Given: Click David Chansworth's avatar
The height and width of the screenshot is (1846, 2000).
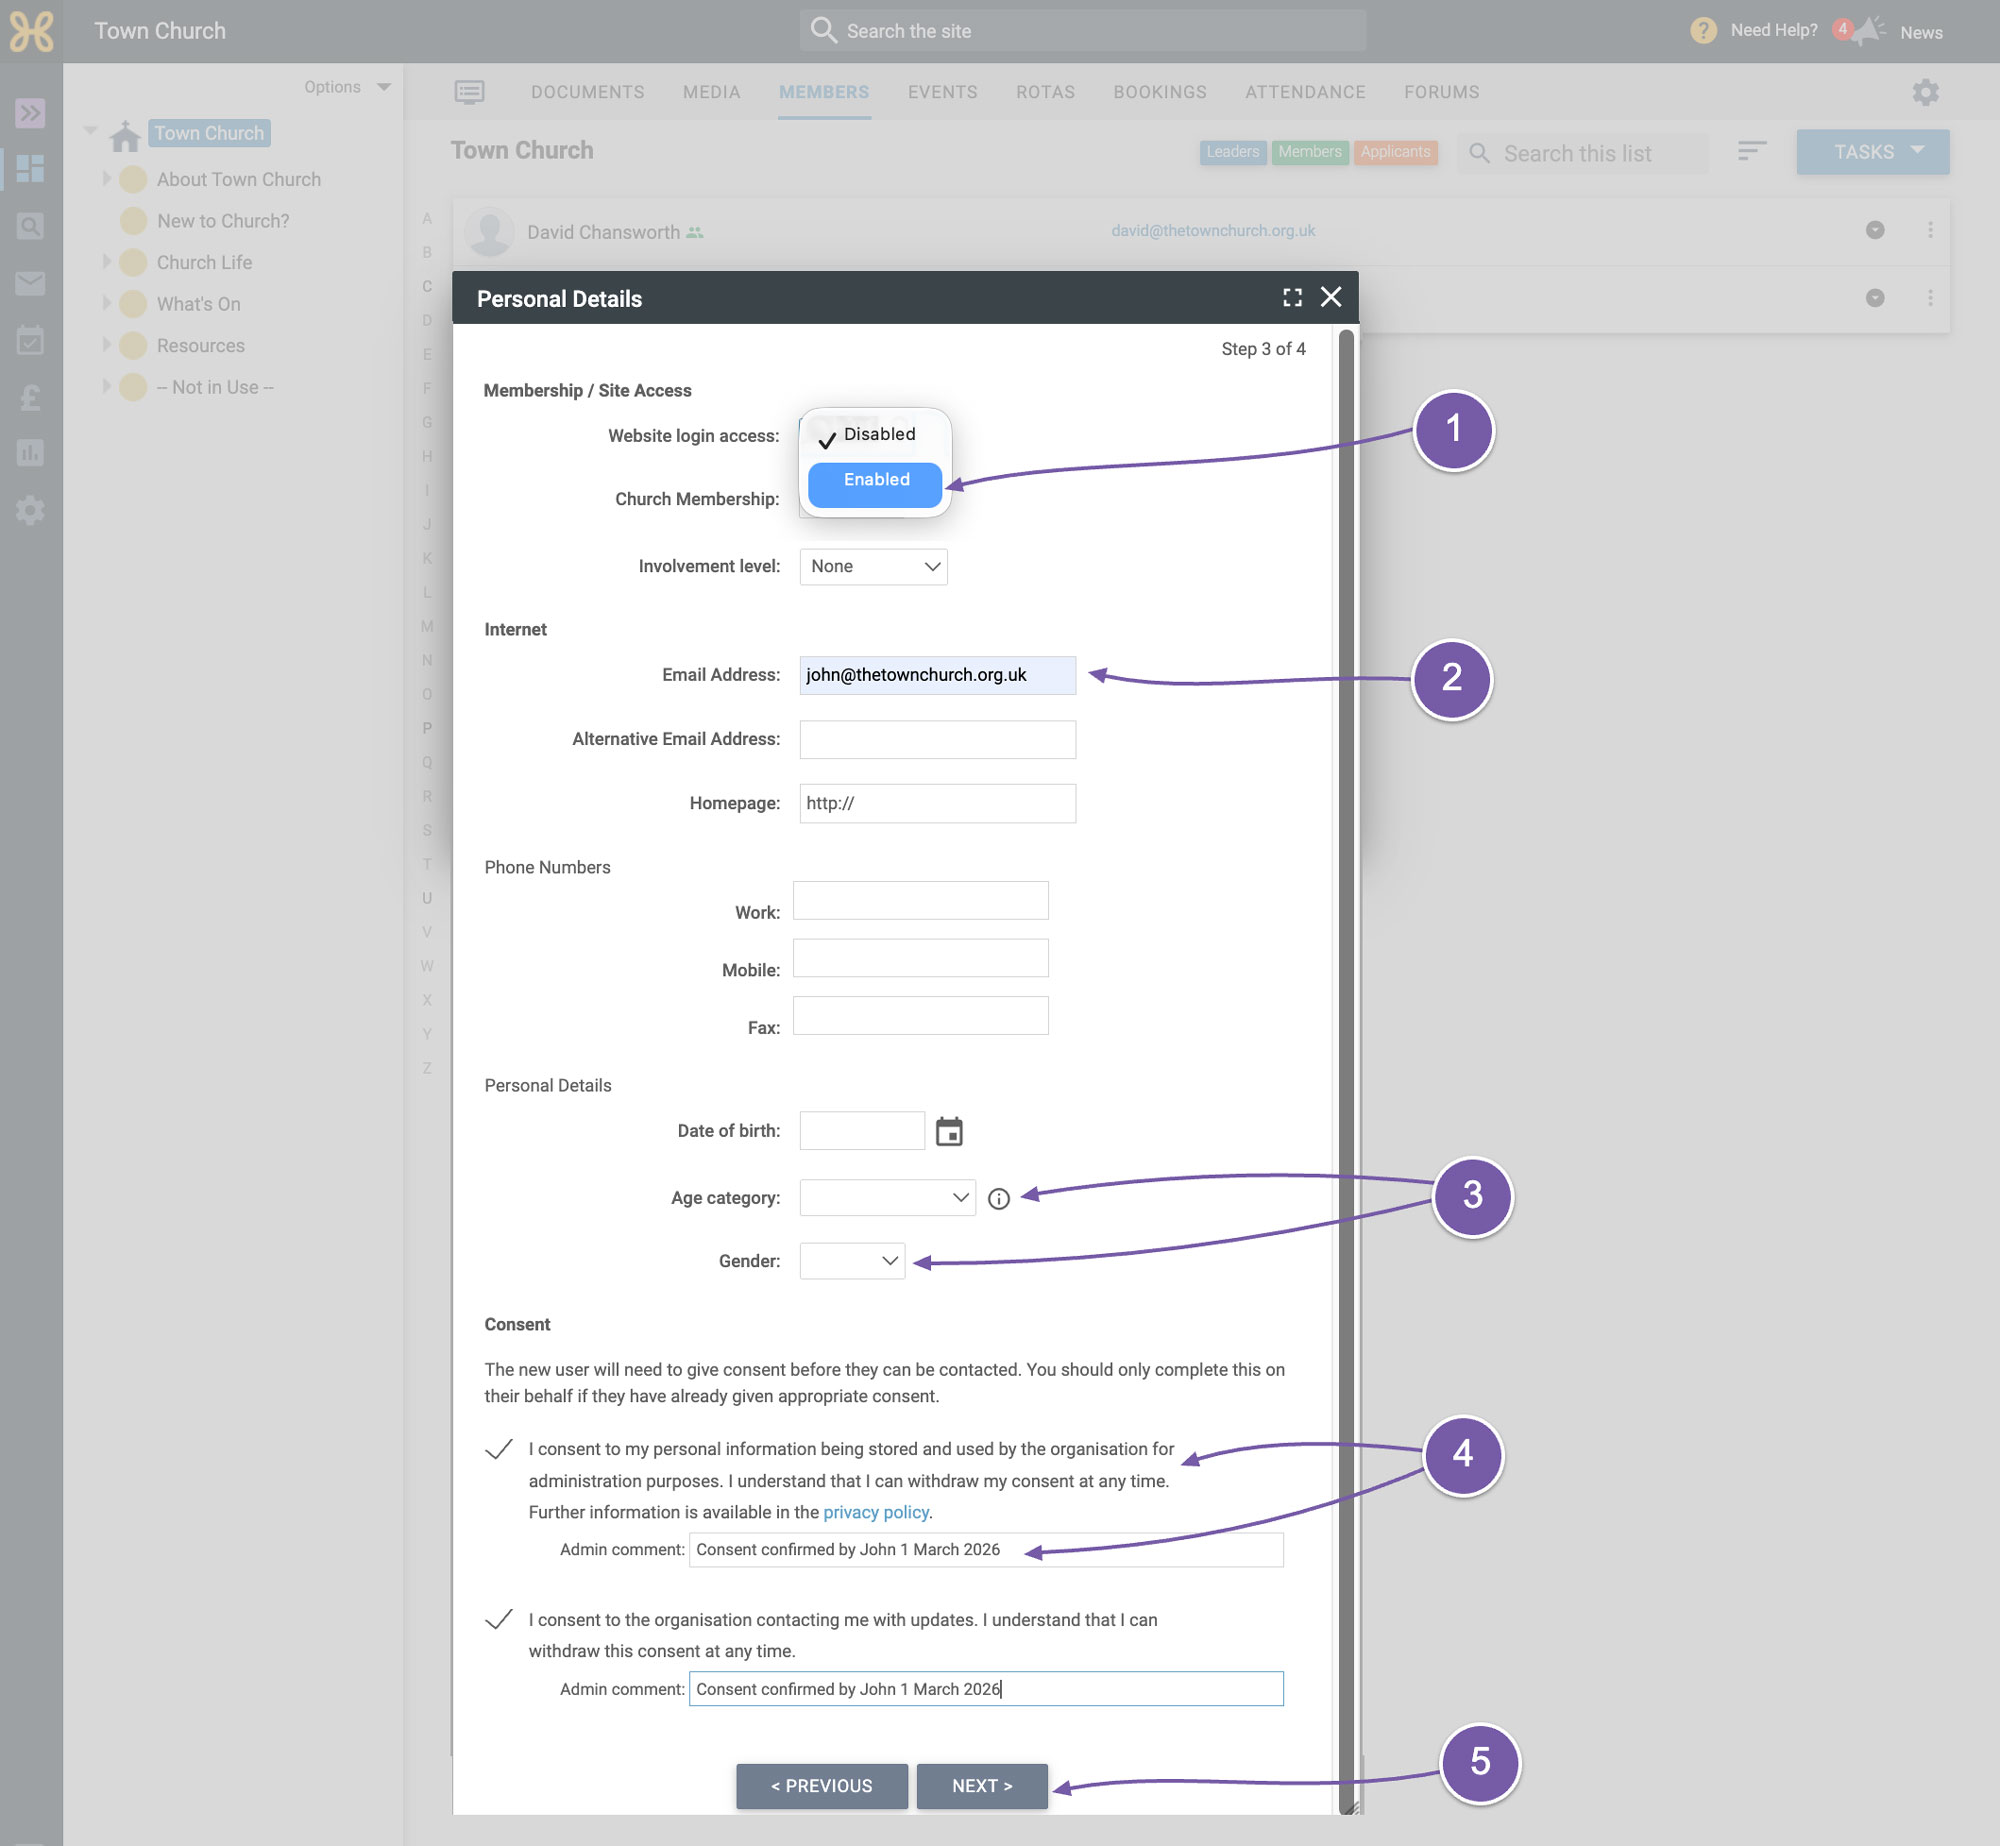Looking at the screenshot, I should pos(490,232).
